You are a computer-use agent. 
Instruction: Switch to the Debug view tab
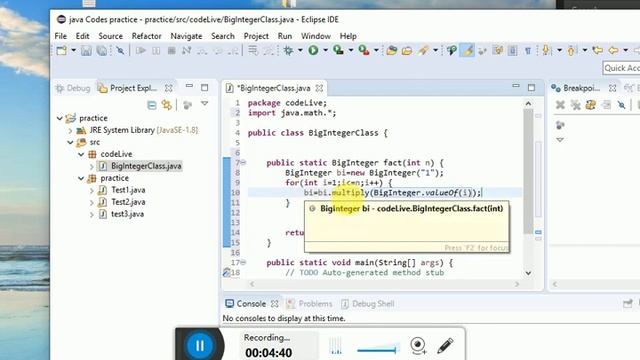73,88
